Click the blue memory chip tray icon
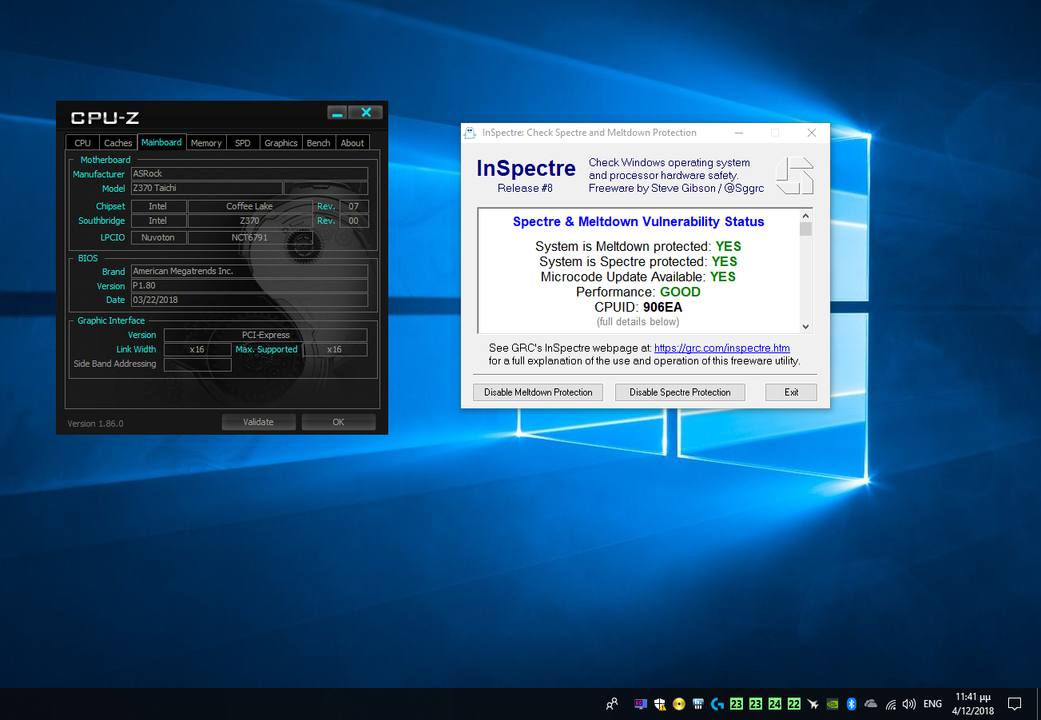The image size is (1041, 720). tap(698, 704)
